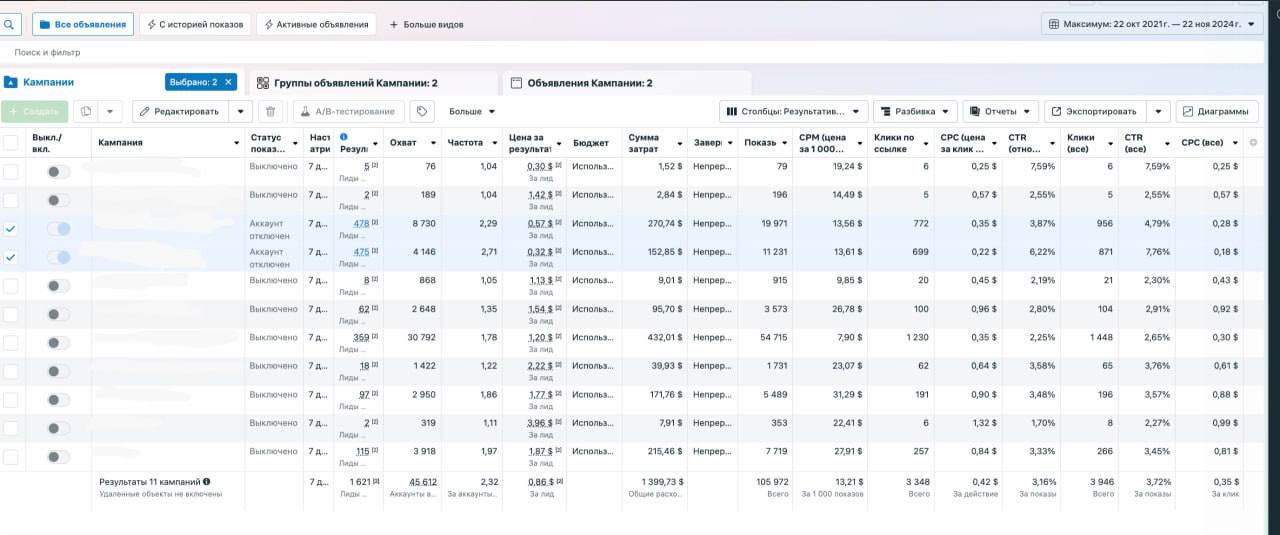Expand the Разбивка dropdown
Viewport: 1280px width, 535px height.
pyautogui.click(x=915, y=111)
